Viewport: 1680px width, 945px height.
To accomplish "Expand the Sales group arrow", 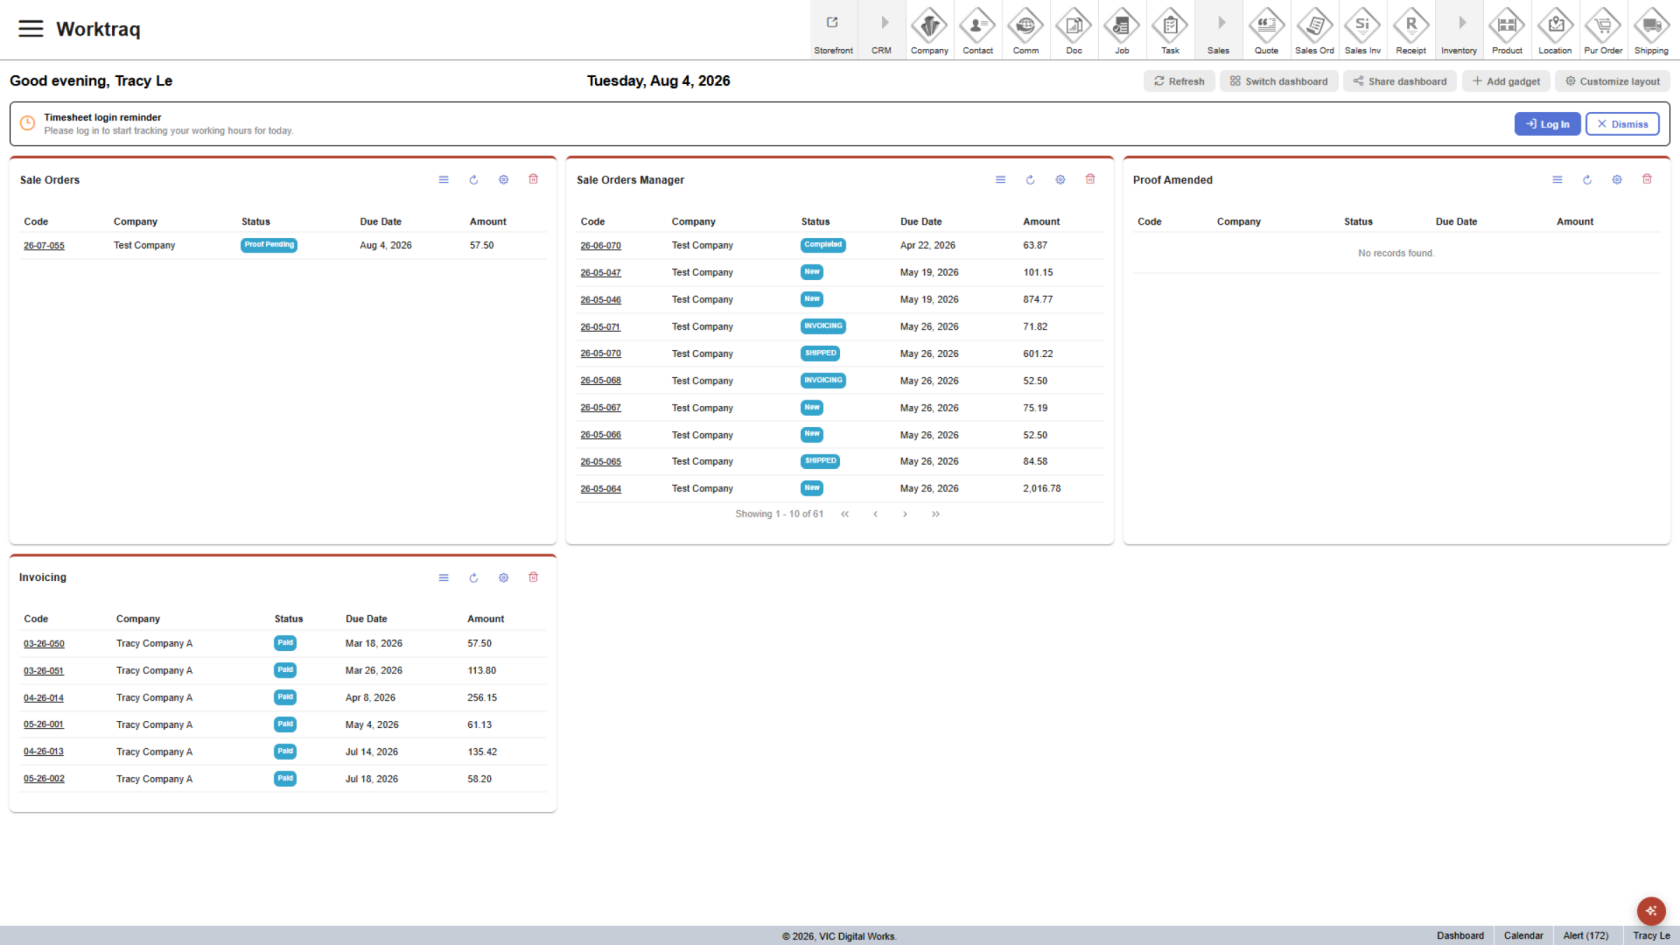I will pos(1221,23).
